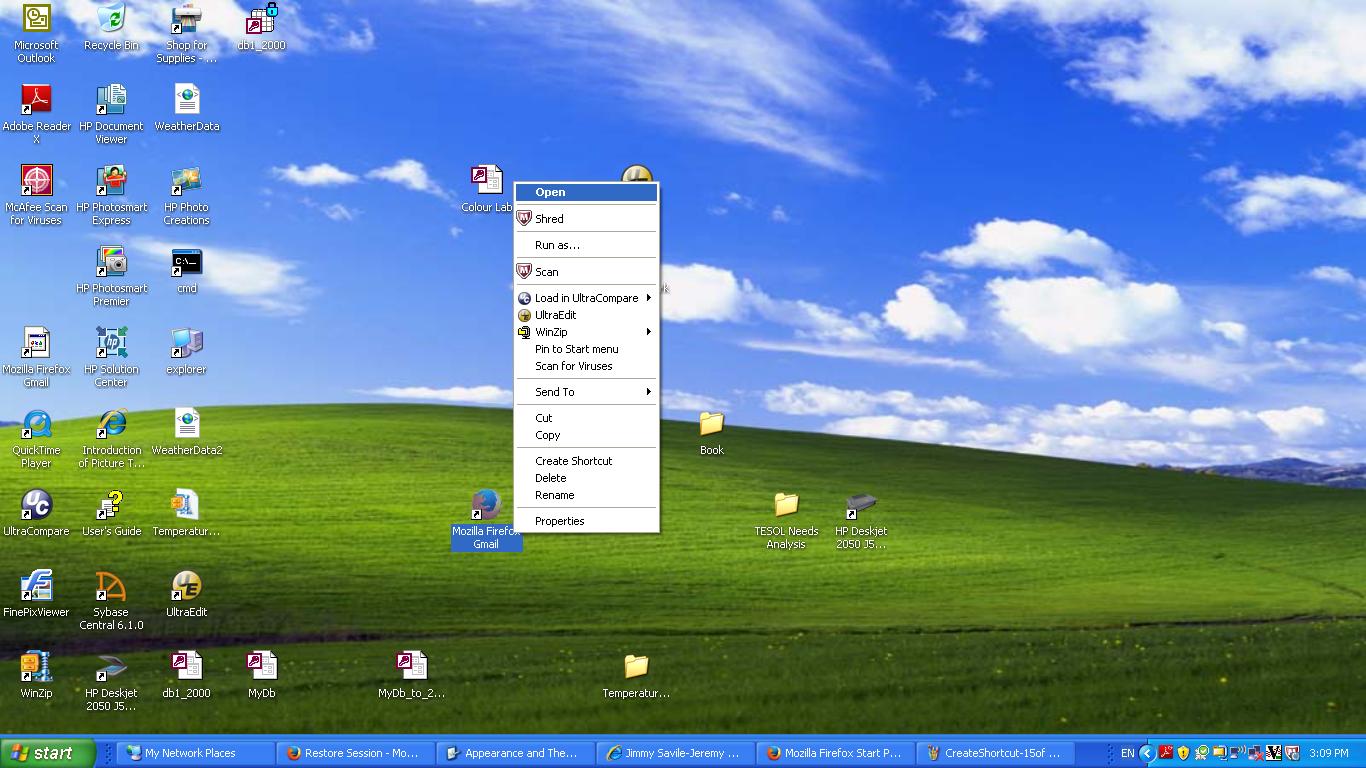Select the Recycle Bin icon
Image resolution: width=1366 pixels, height=768 pixels.
[x=111, y=20]
